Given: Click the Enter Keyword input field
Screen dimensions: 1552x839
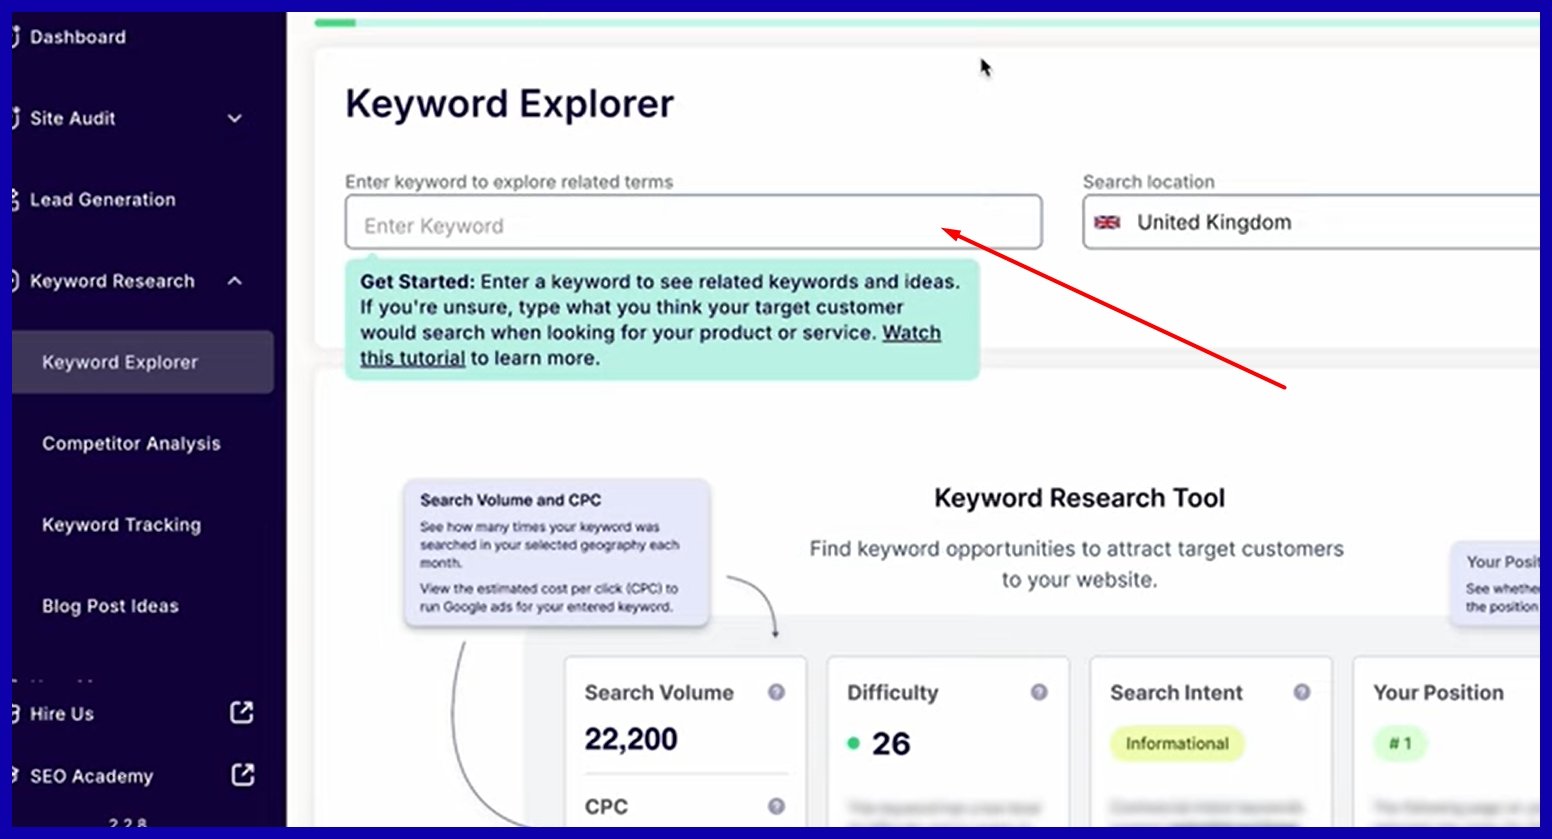Looking at the screenshot, I should (x=692, y=223).
